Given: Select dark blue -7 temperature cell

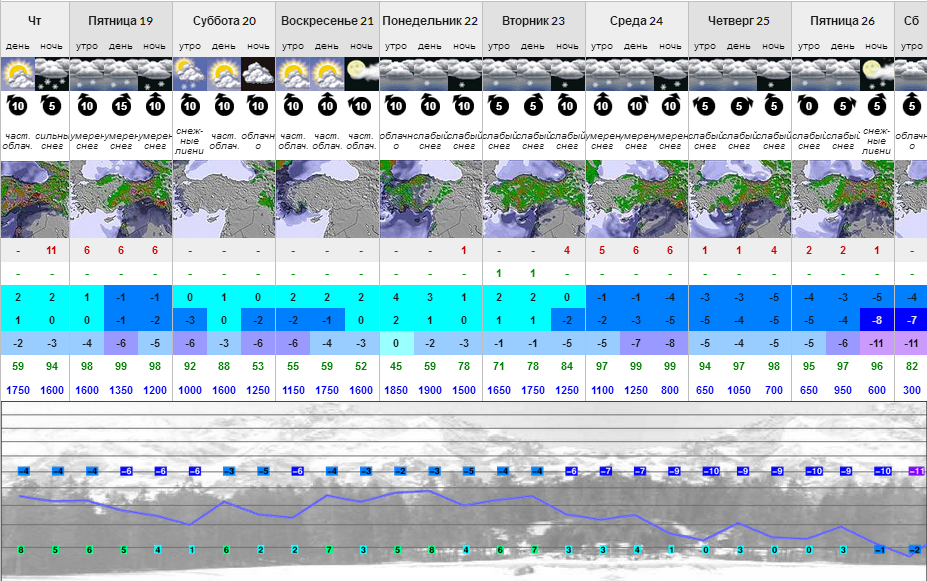Looking at the screenshot, I should (x=912, y=320).
